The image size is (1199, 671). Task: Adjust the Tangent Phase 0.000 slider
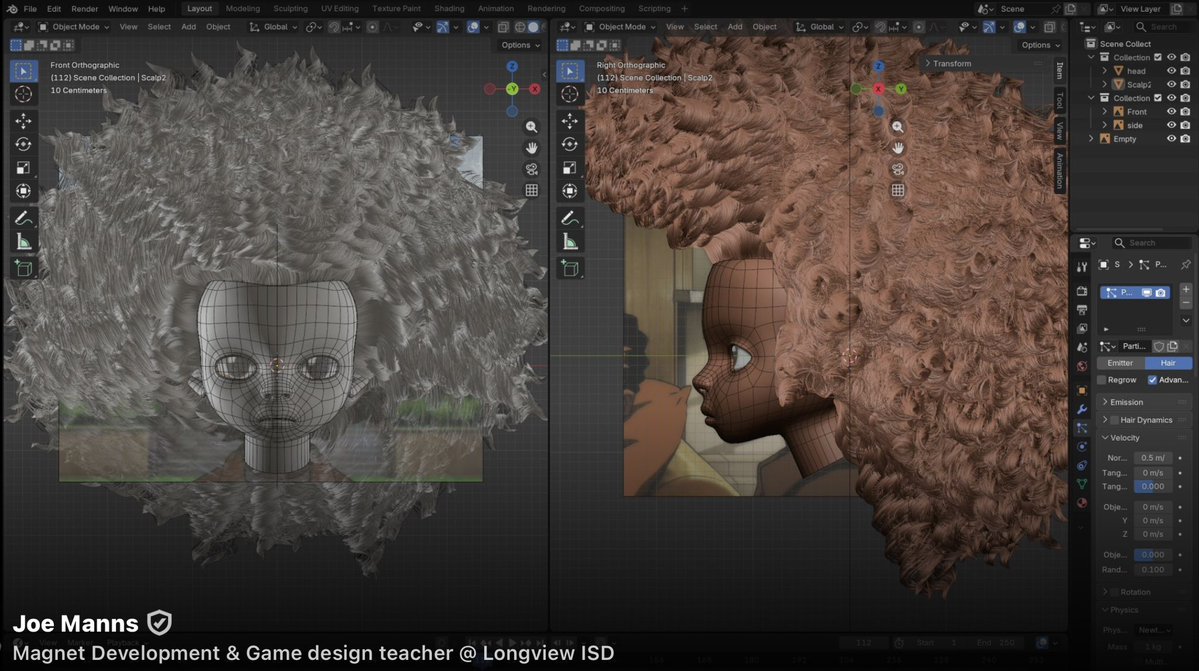(1153, 486)
